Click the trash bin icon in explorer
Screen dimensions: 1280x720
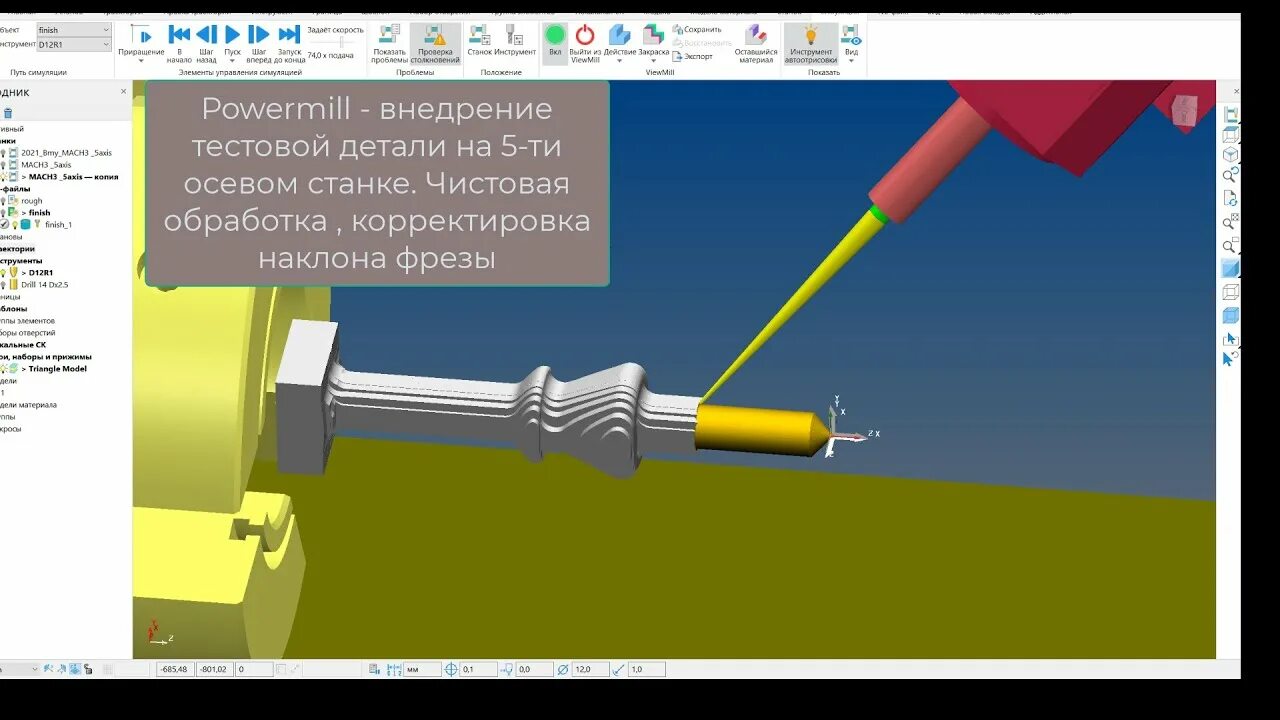pos(8,113)
